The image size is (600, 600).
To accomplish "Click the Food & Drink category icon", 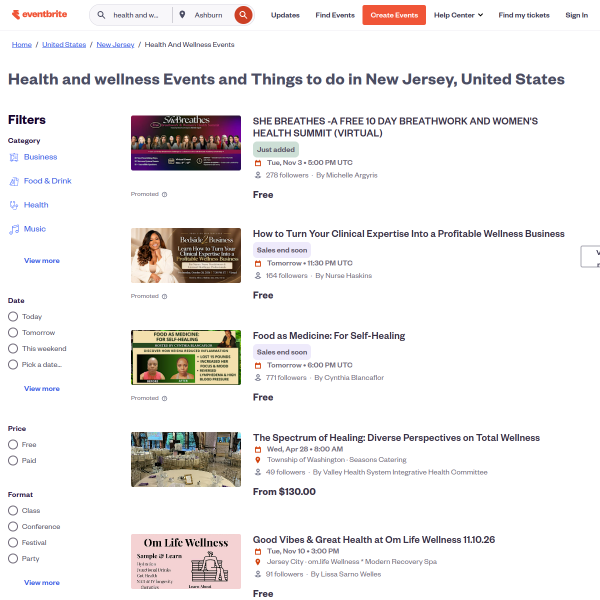I will [14, 181].
